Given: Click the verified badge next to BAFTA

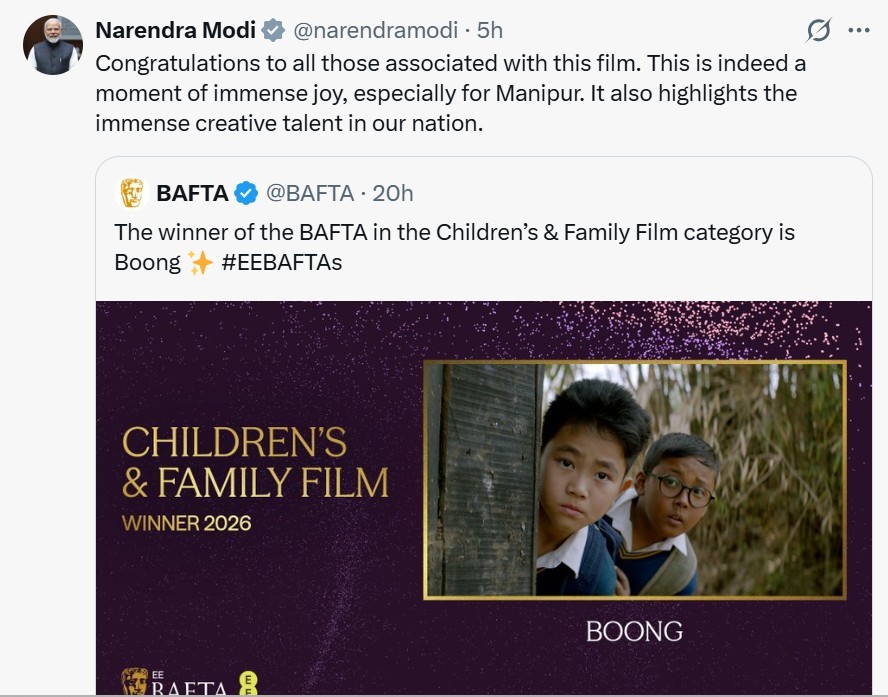Looking at the screenshot, I should [246, 192].
